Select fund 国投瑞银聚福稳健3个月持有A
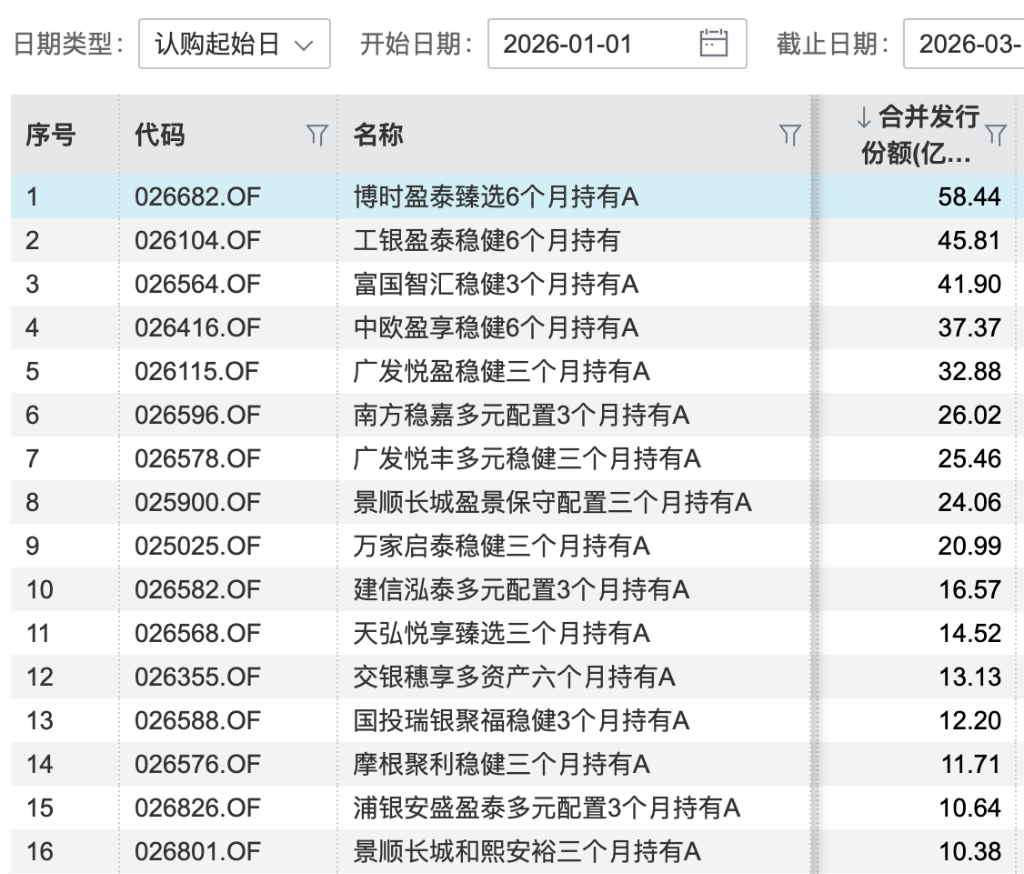This screenshot has width=1024, height=874. 521,722
